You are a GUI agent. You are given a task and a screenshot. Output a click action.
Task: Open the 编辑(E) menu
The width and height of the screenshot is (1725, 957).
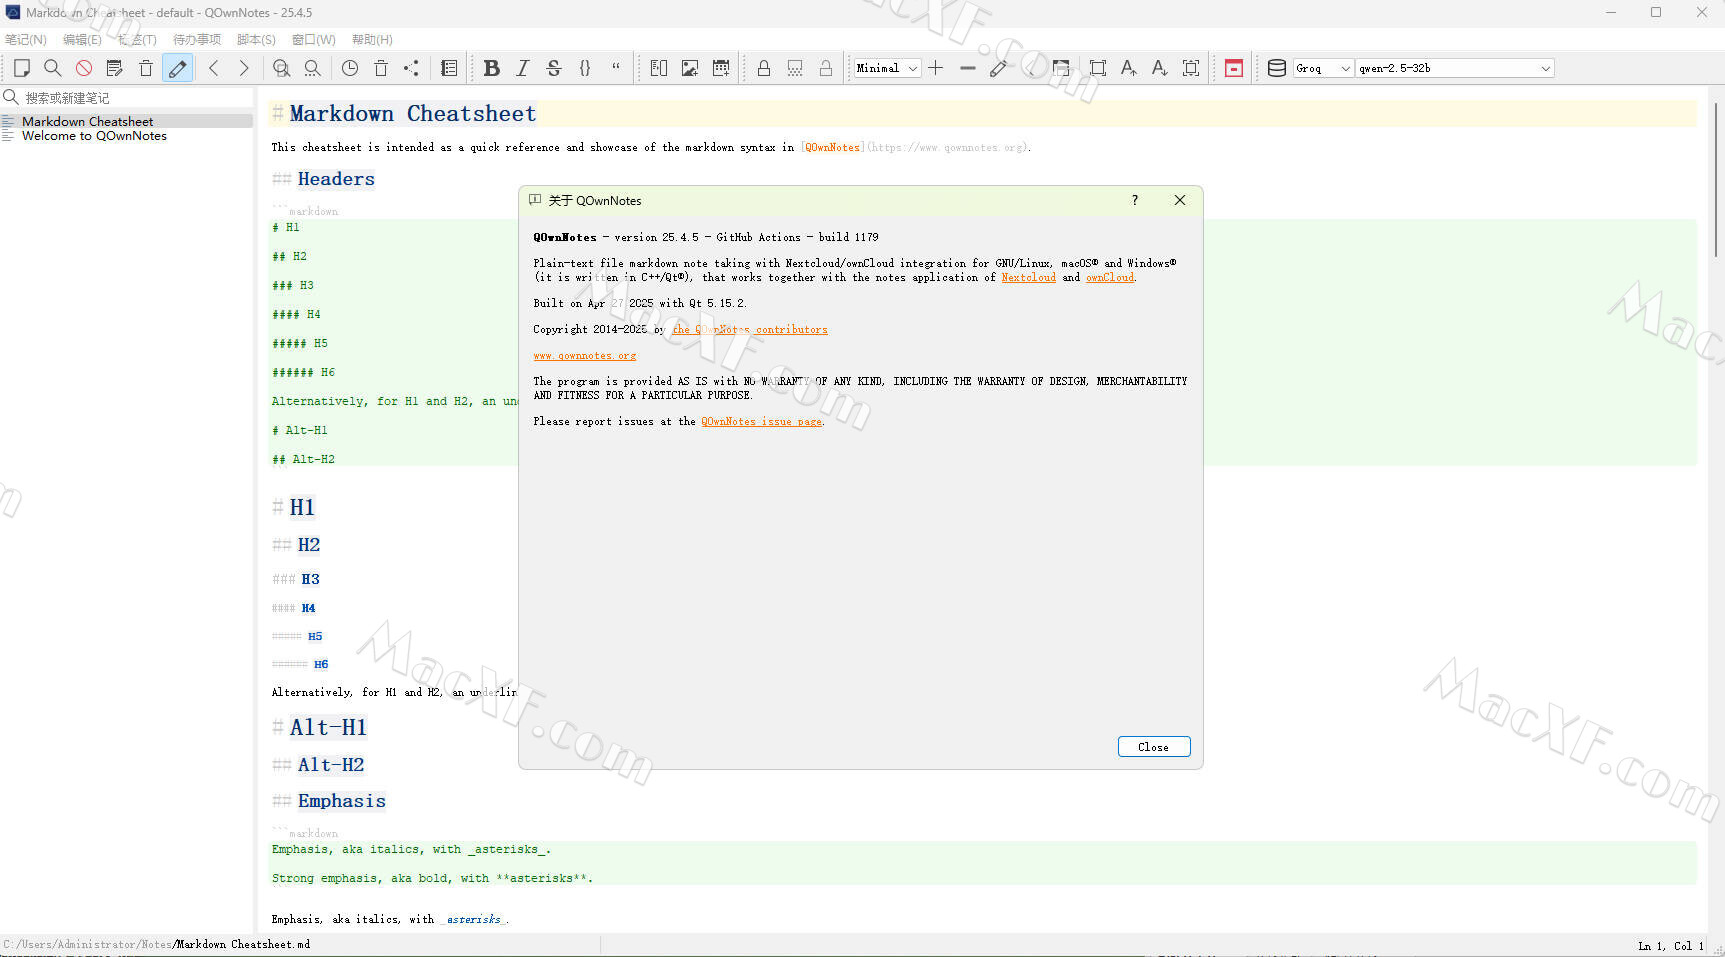(82, 40)
